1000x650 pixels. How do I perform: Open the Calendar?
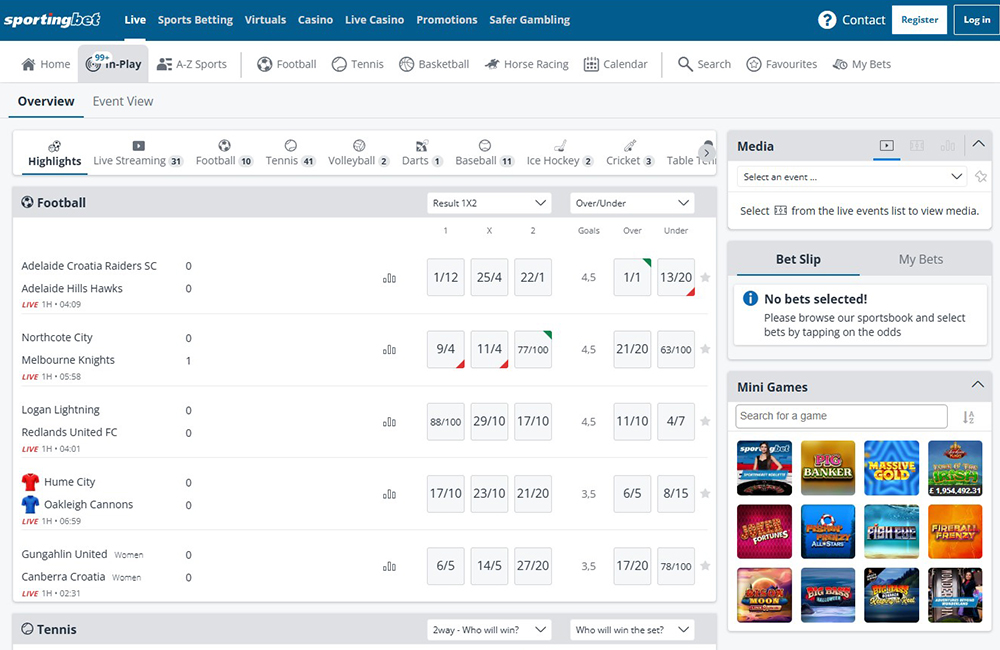[615, 64]
